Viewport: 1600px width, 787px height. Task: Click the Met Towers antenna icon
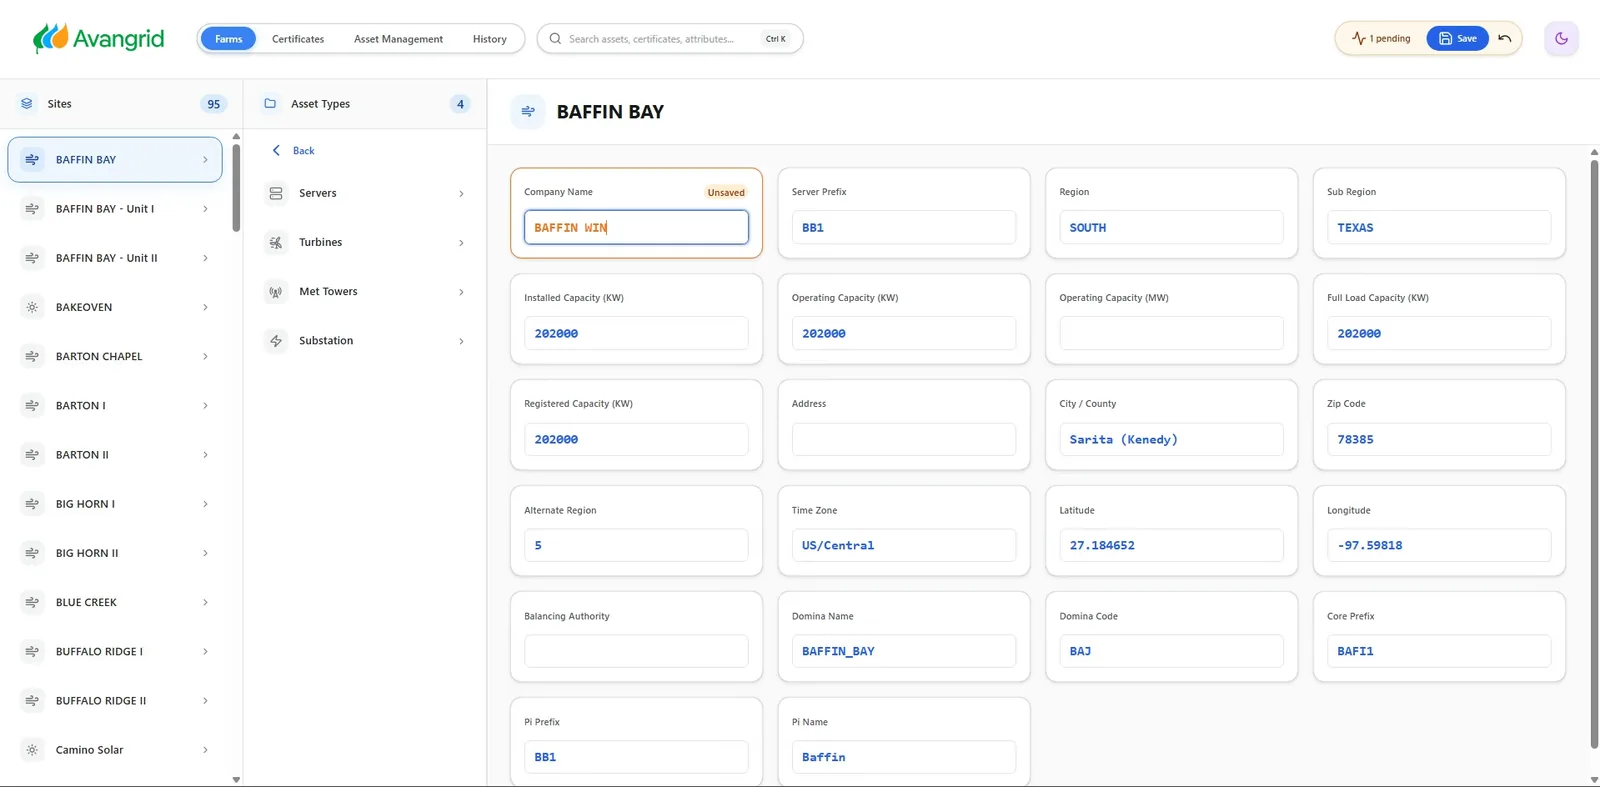[x=276, y=292]
